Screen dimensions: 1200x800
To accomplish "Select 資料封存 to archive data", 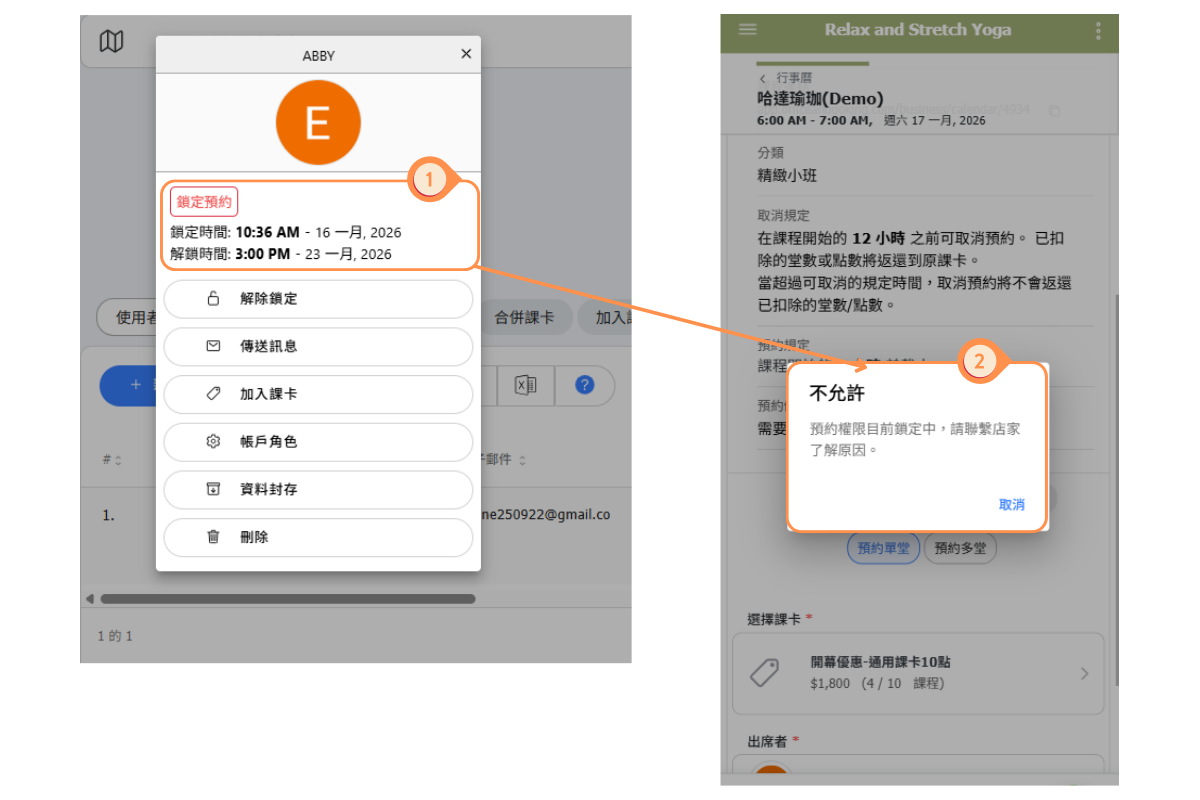I will coord(317,489).
